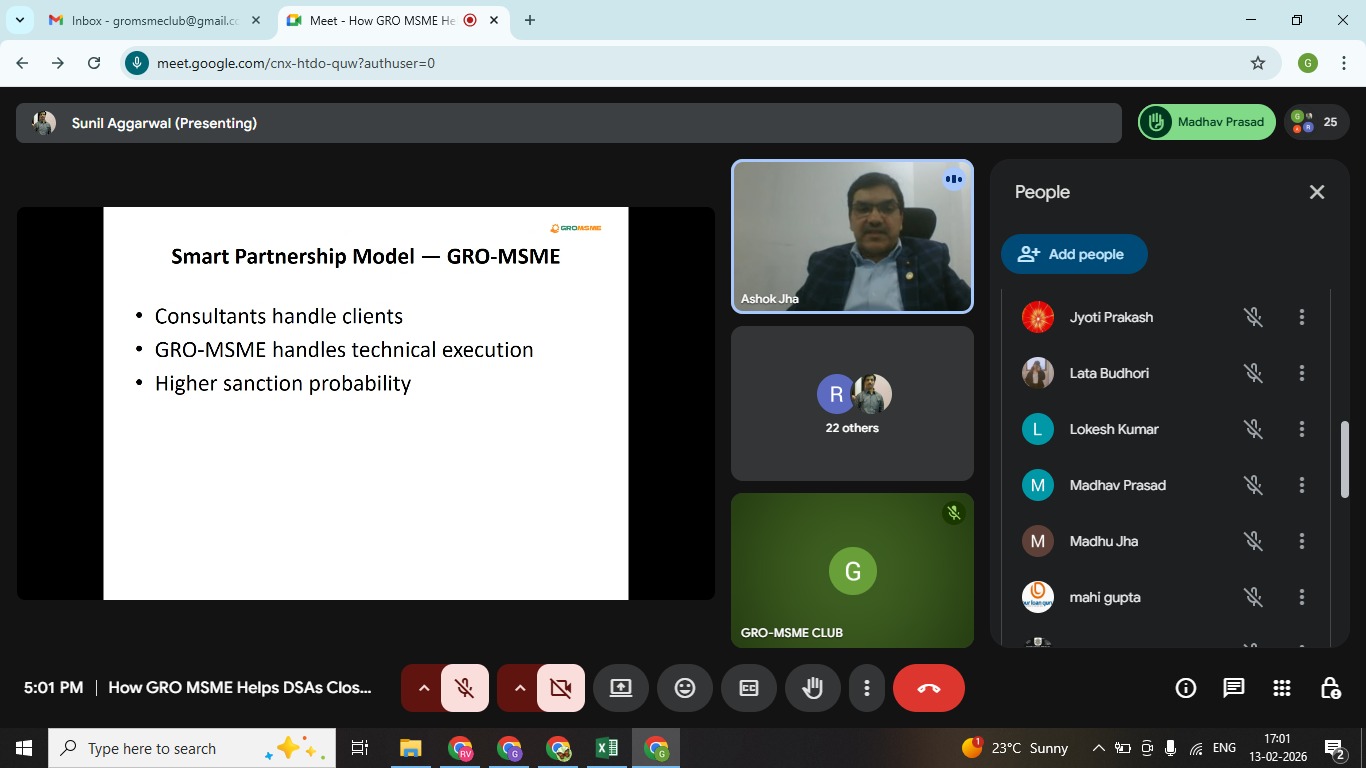Click the send a reaction emoji icon
The image size is (1366, 768).
click(x=685, y=688)
